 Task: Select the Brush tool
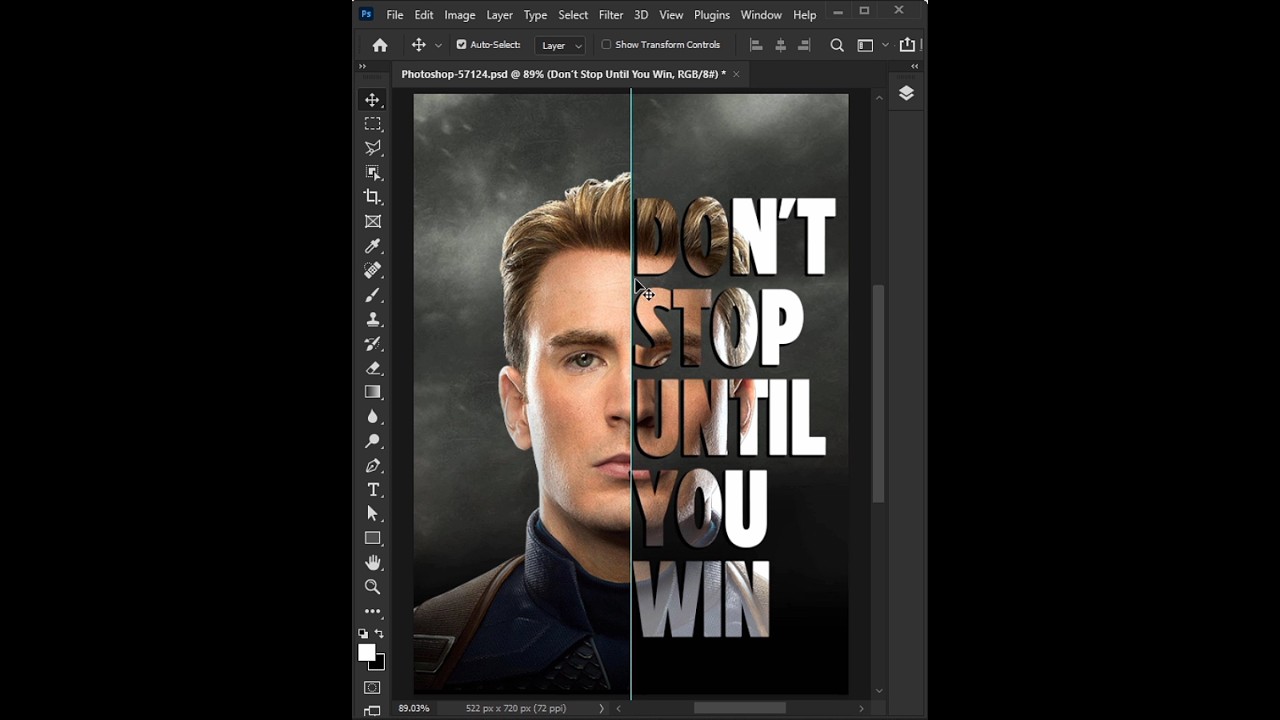pos(372,295)
